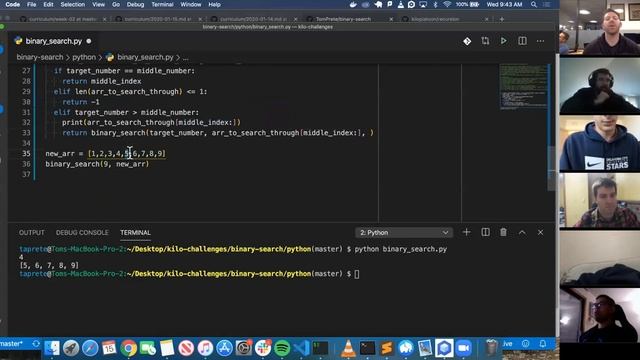Kill the terminal with the trash icon
This screenshot has width=640, height=360.
pyautogui.click(x=503, y=232)
